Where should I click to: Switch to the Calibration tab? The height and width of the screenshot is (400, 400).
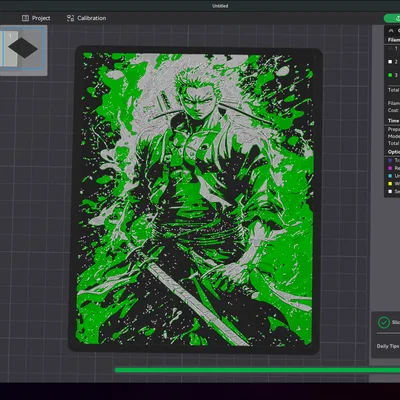pos(86,18)
